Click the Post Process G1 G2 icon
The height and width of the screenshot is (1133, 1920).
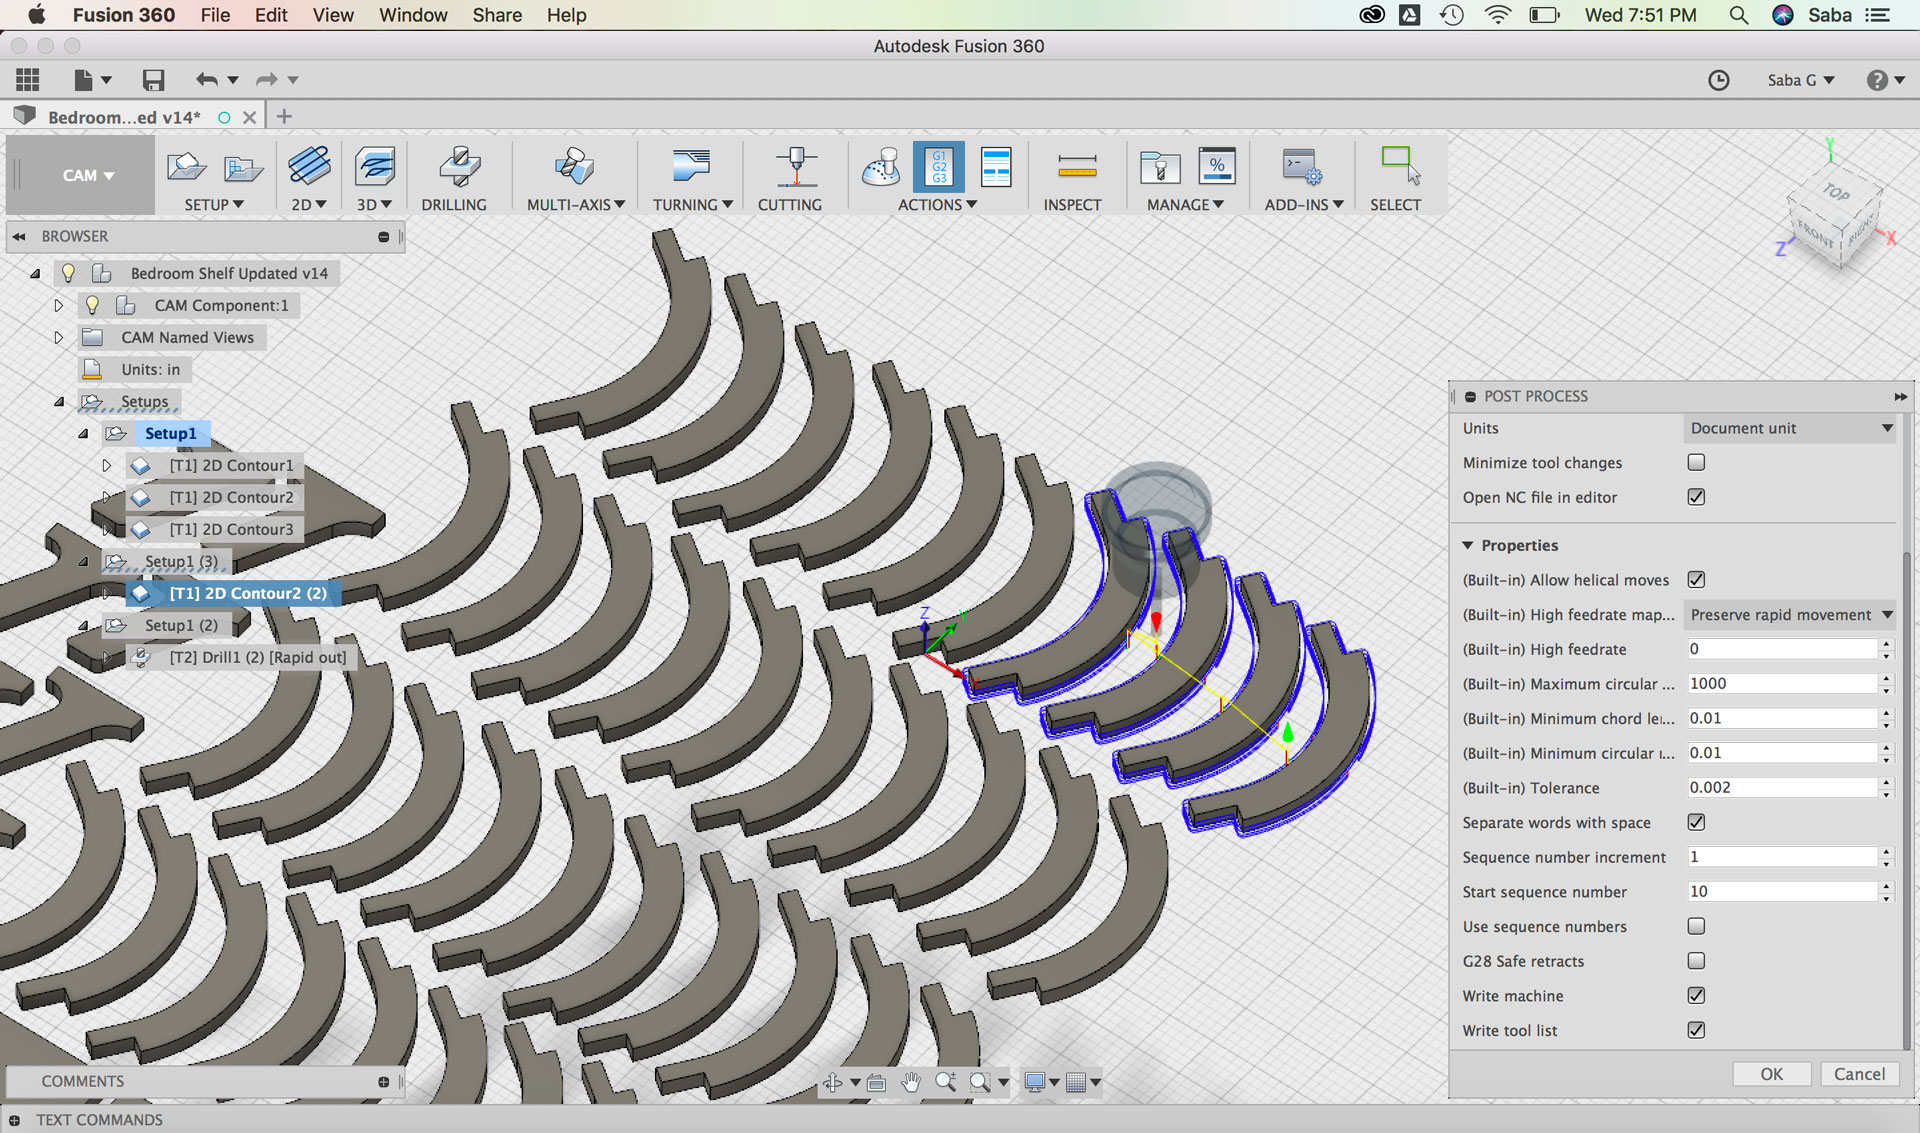(x=938, y=166)
